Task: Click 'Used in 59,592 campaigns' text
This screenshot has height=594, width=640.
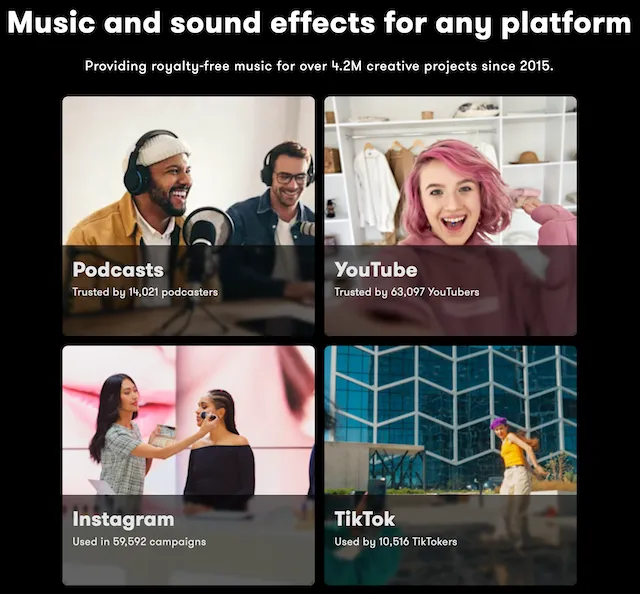Action: 139,542
